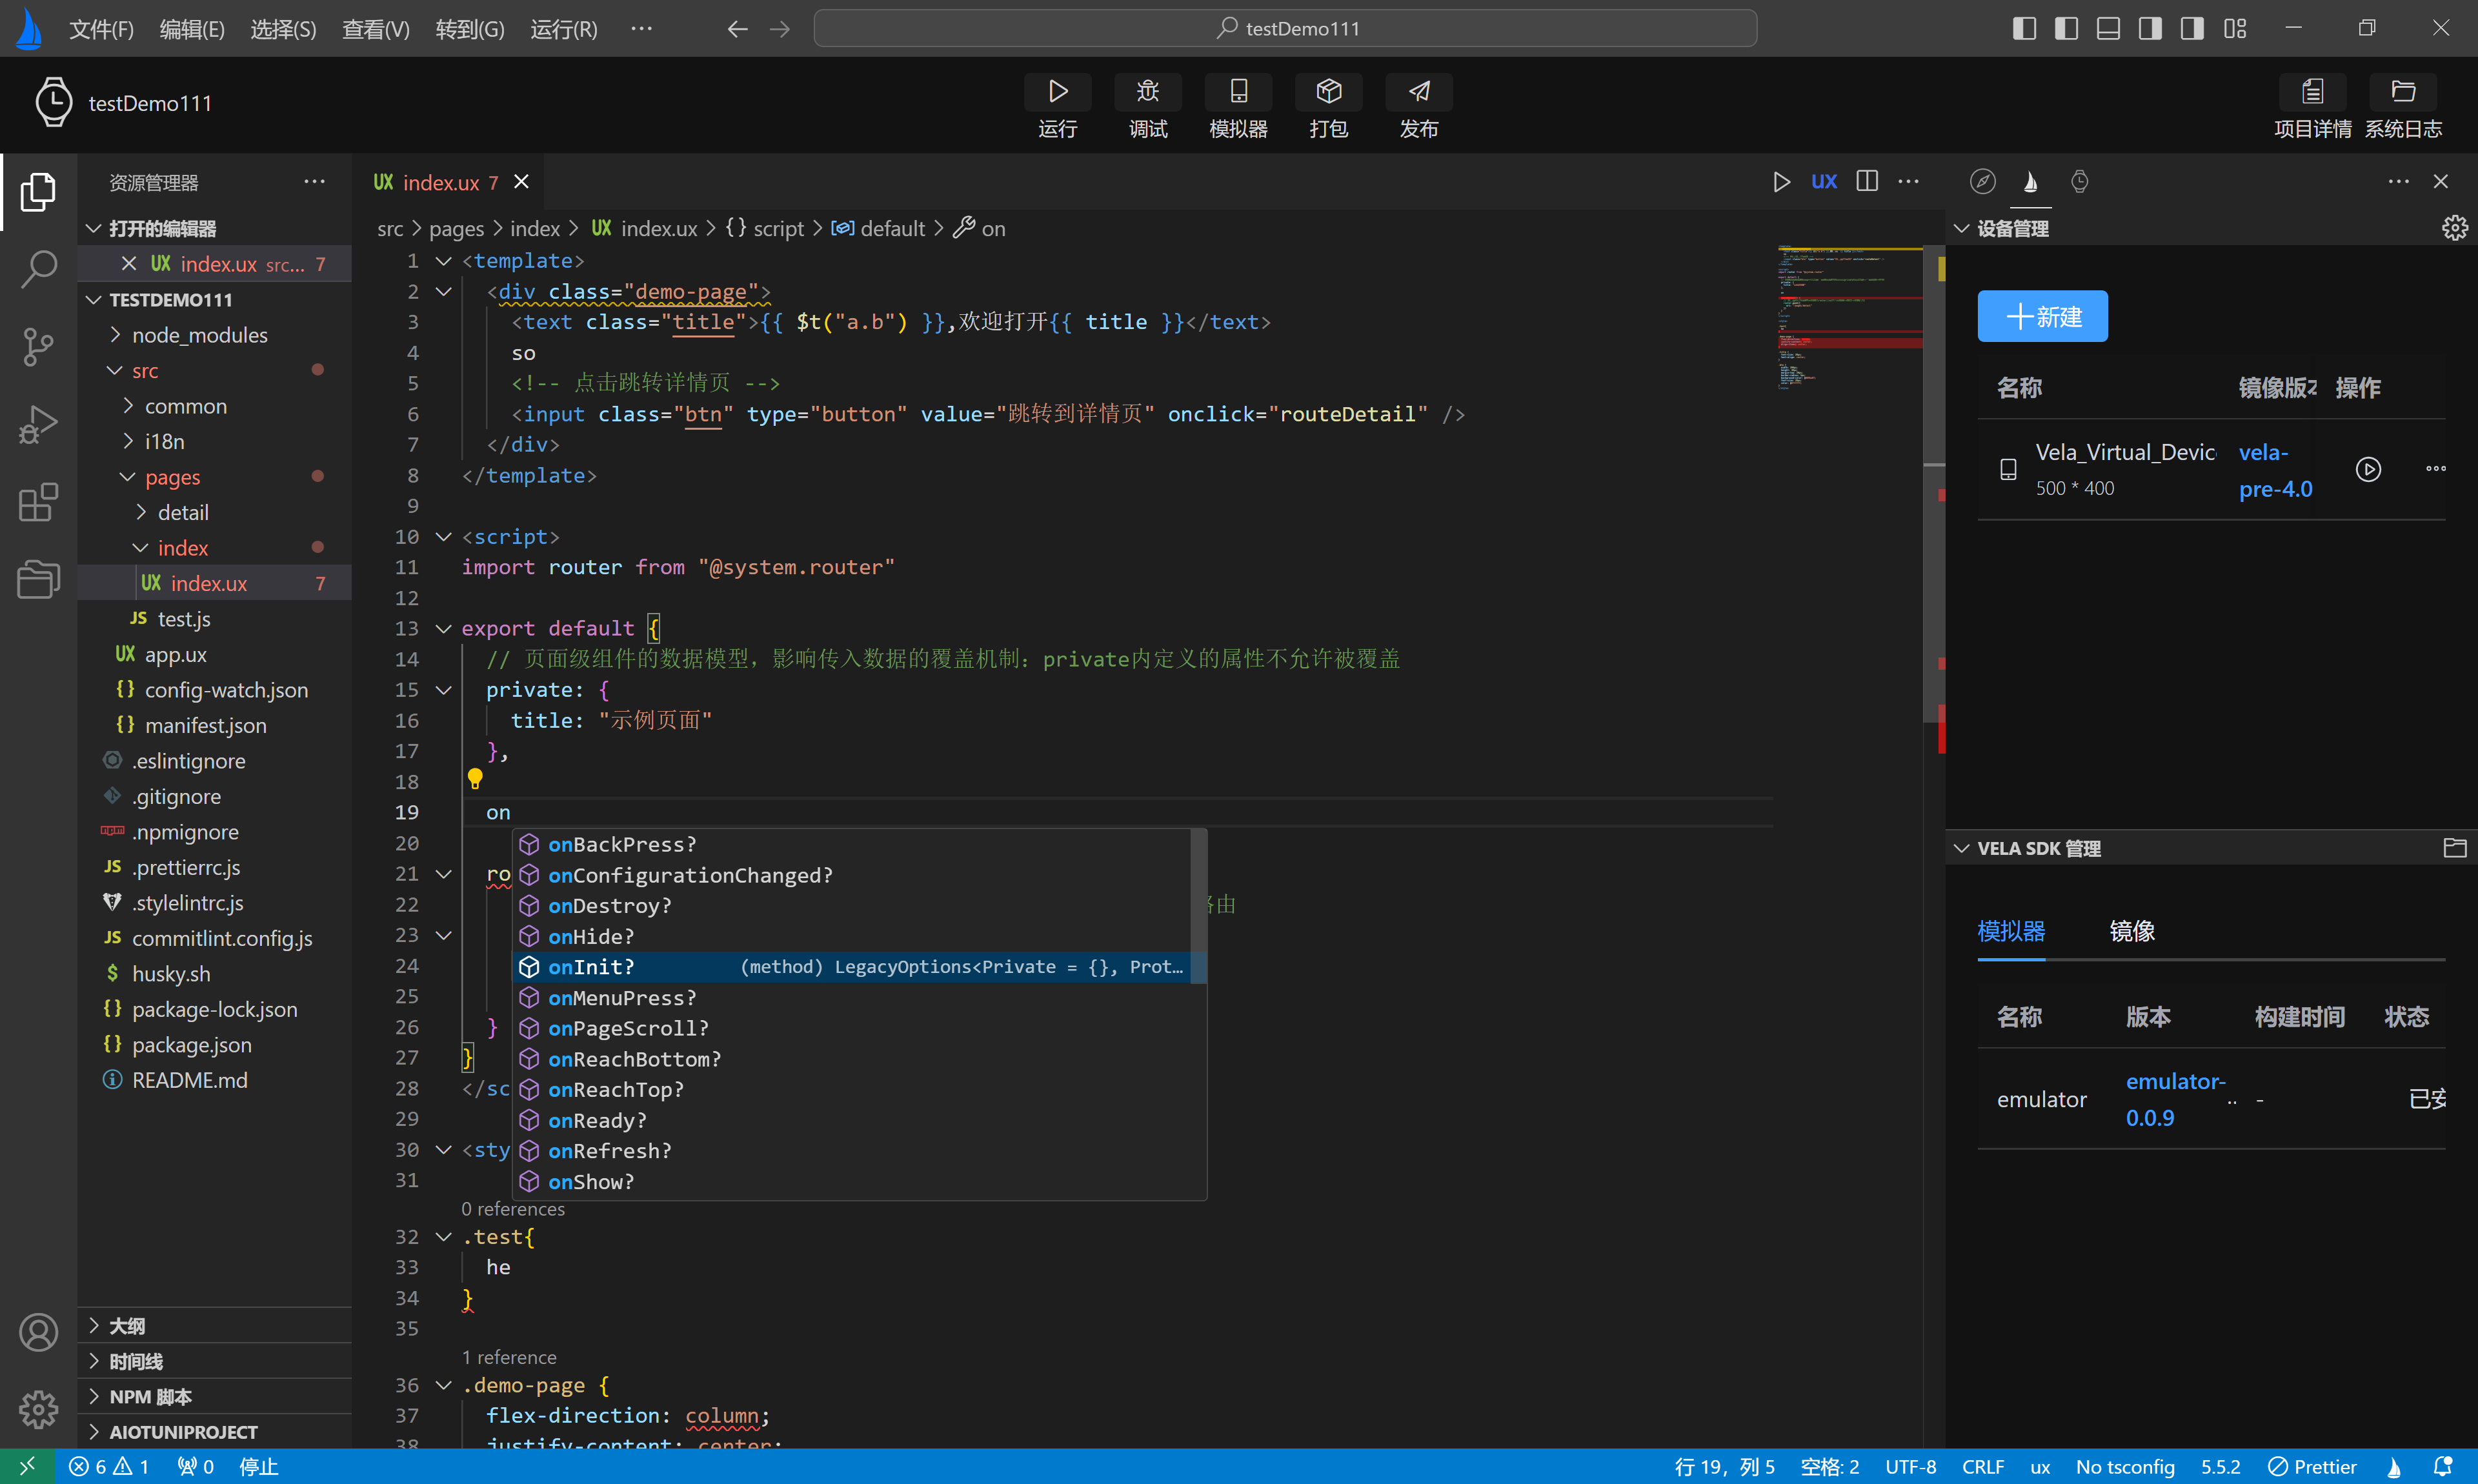Screen dimensions: 2478x1484
Task: Expand the node_modules folder
Action: [199, 335]
